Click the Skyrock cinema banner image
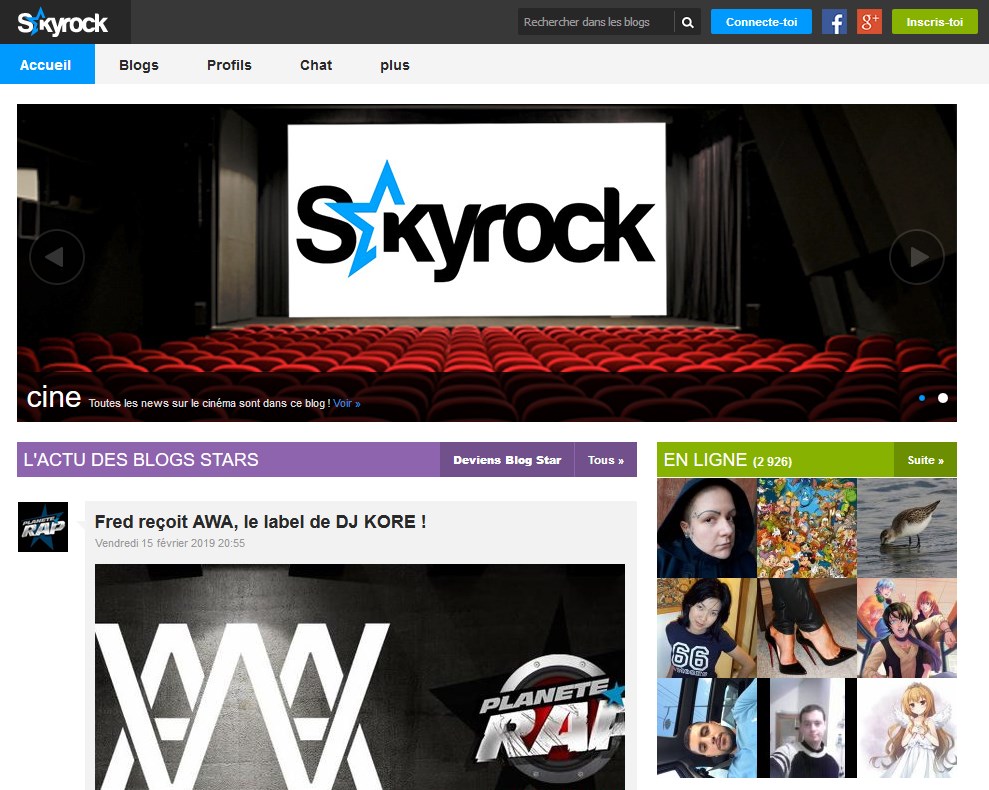 click(x=486, y=262)
